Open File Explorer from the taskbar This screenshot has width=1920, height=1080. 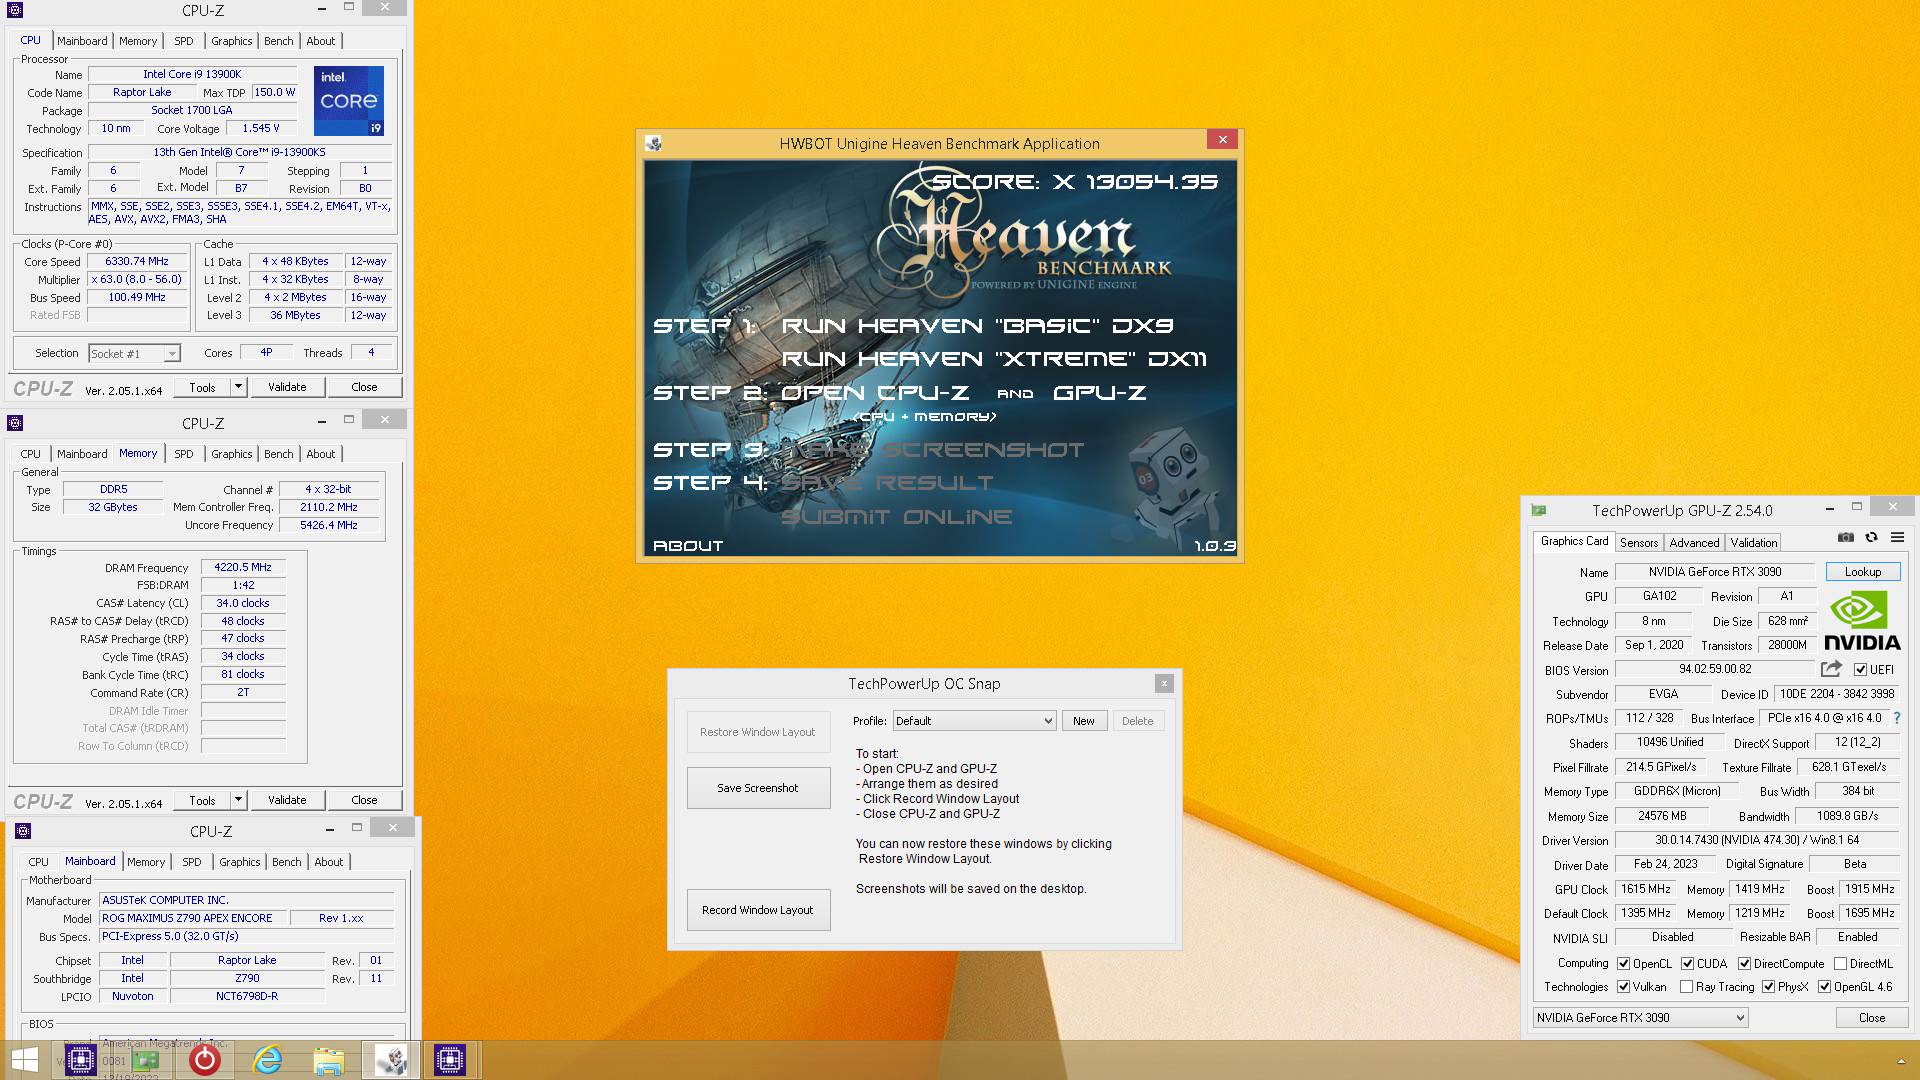tap(328, 1060)
